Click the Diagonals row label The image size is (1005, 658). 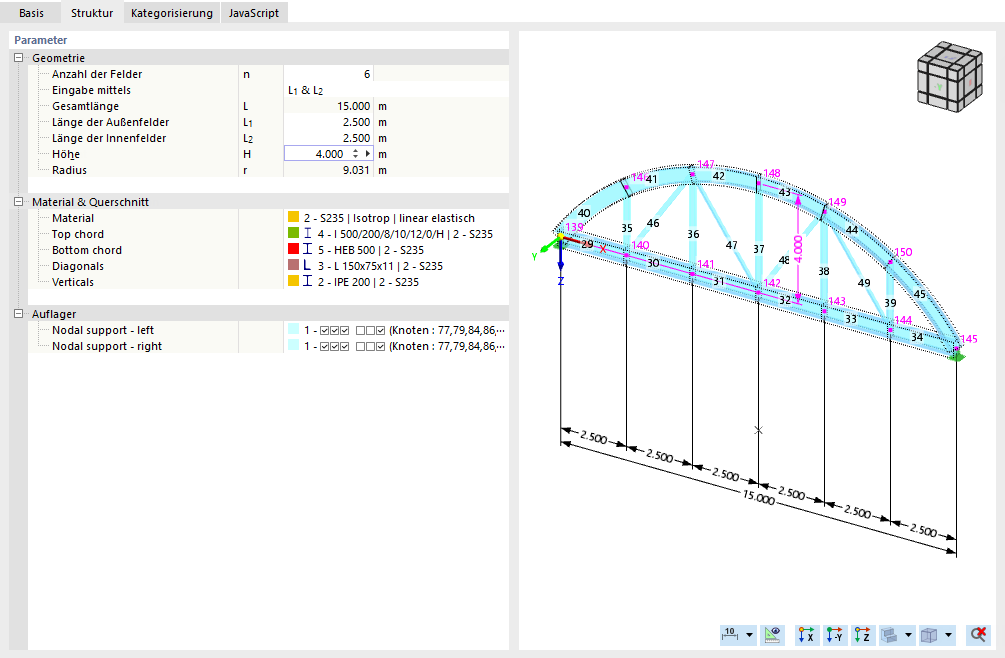(x=78, y=266)
